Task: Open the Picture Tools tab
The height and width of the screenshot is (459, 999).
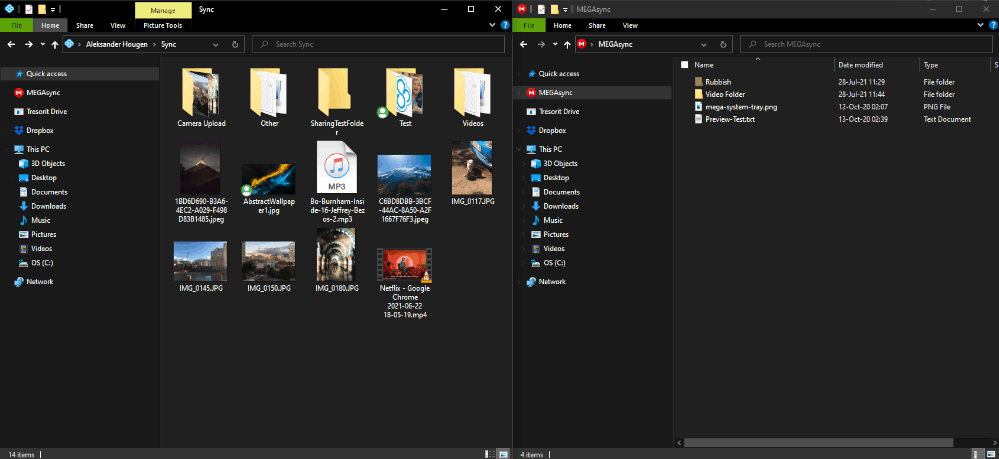Action: pos(163,24)
